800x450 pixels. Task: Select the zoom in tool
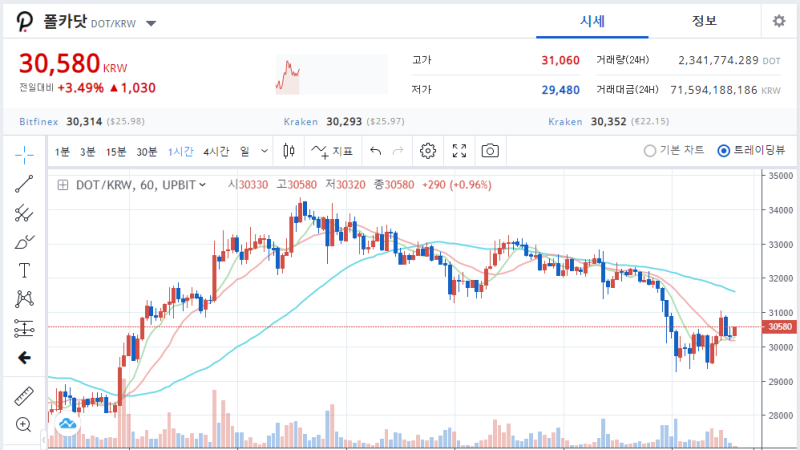click(x=24, y=424)
